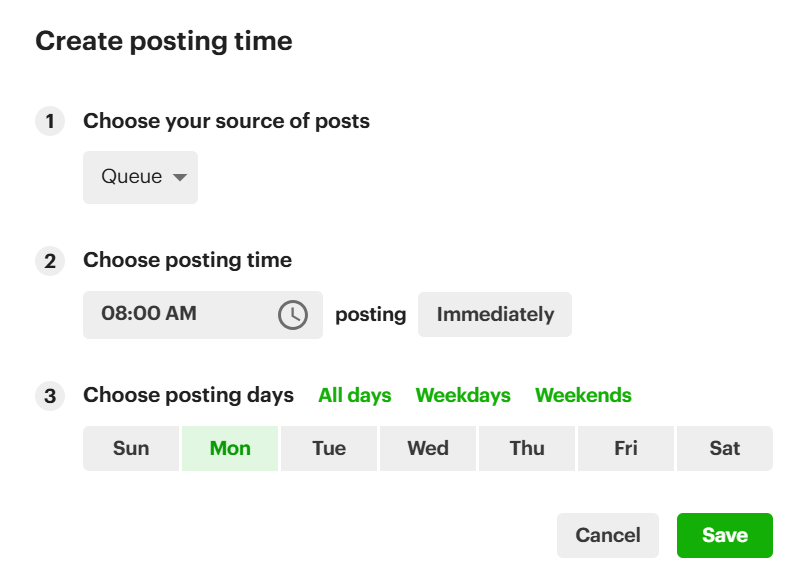Click the step 2 number badge
Screen dimensions: 801x577
(50, 261)
